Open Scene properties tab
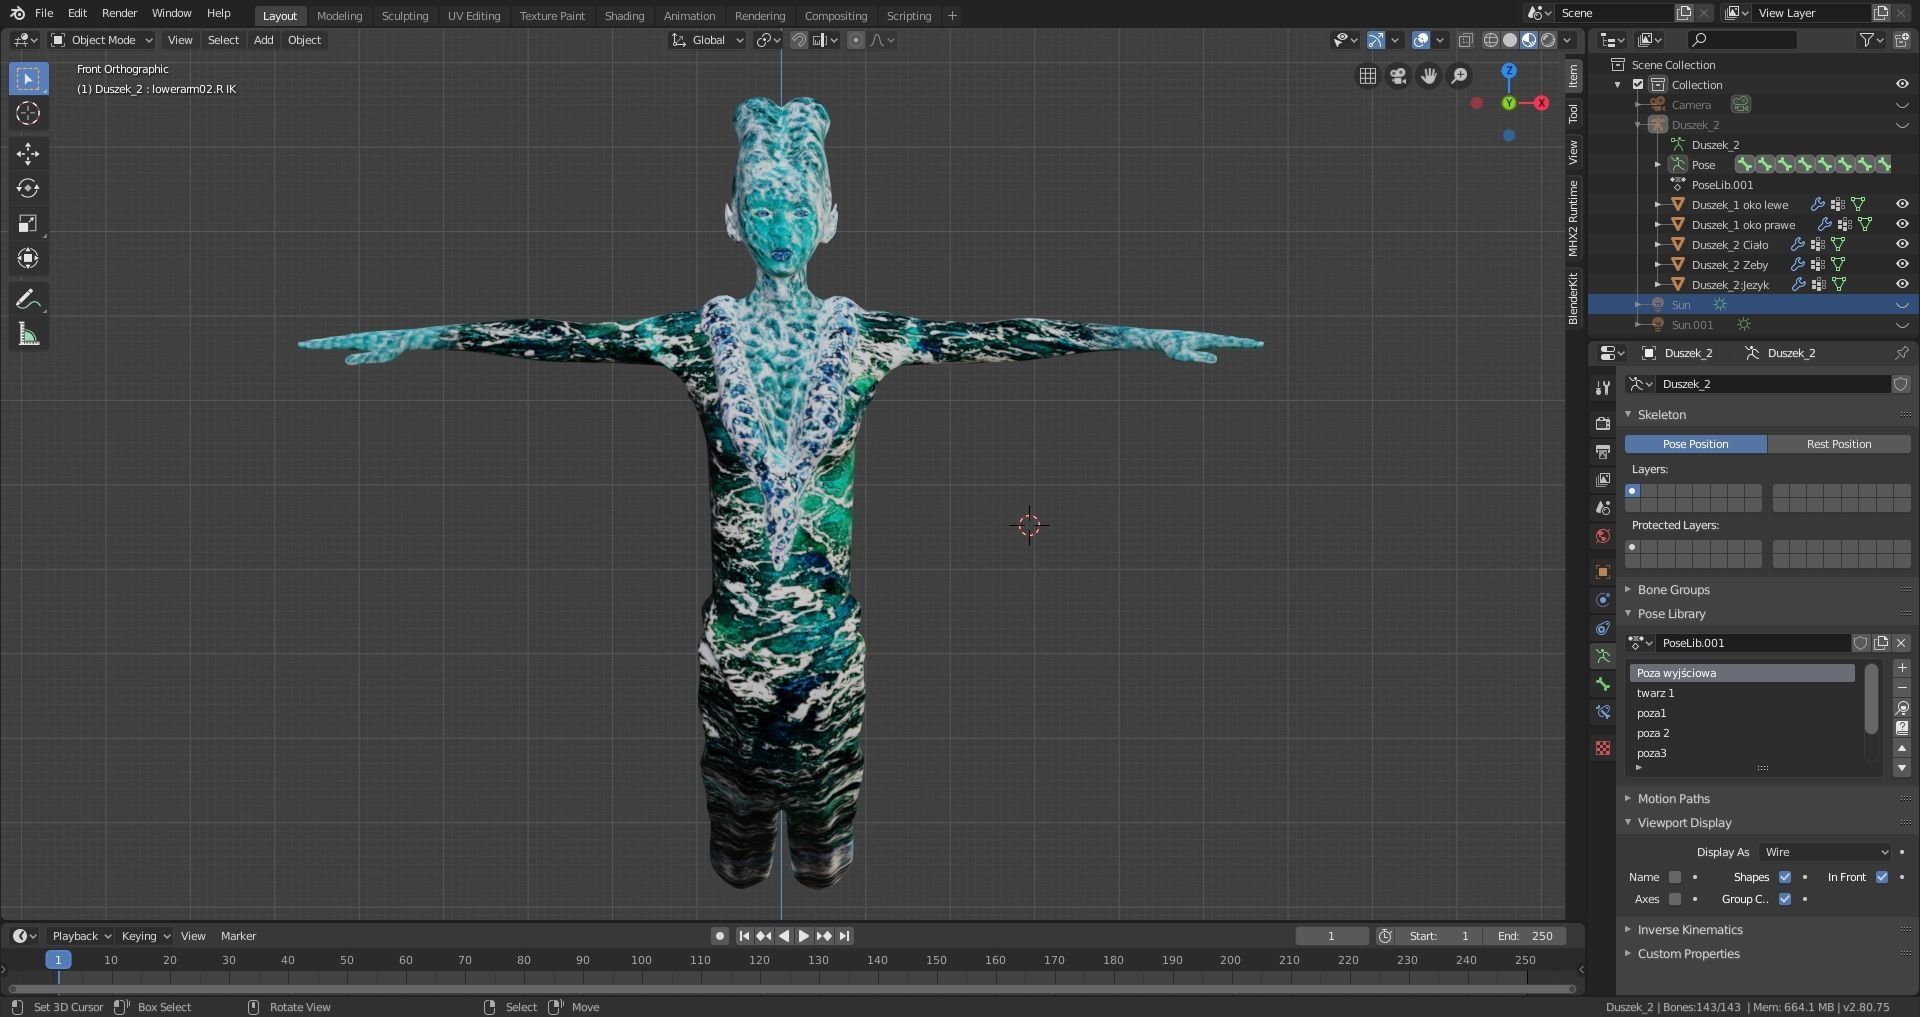Image resolution: width=1920 pixels, height=1017 pixels. tap(1603, 508)
